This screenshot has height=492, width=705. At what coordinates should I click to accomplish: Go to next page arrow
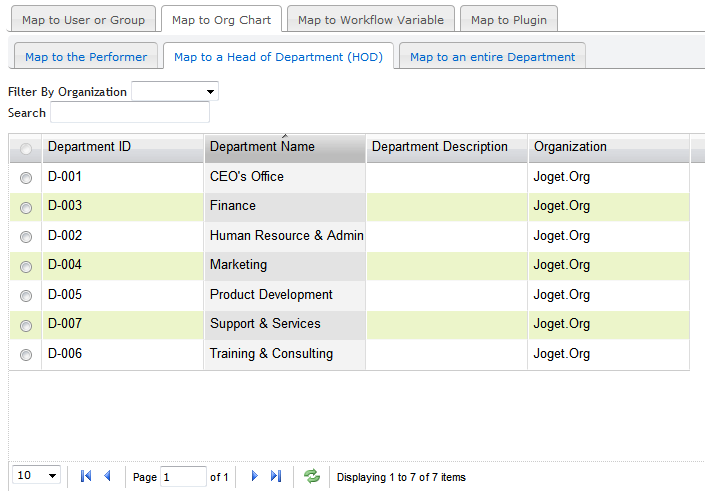(255, 477)
